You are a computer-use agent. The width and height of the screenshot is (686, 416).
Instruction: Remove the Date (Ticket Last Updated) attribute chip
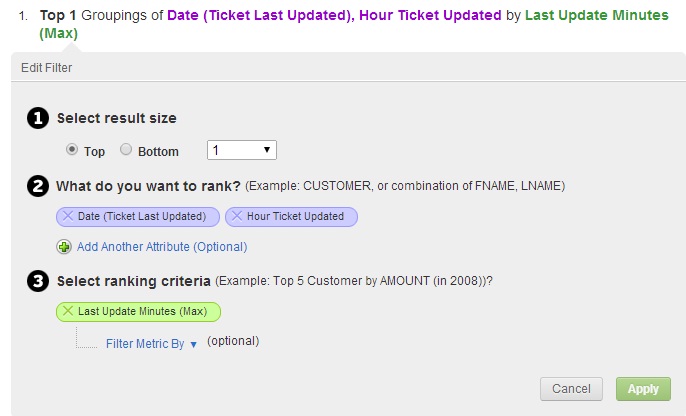(x=68, y=216)
